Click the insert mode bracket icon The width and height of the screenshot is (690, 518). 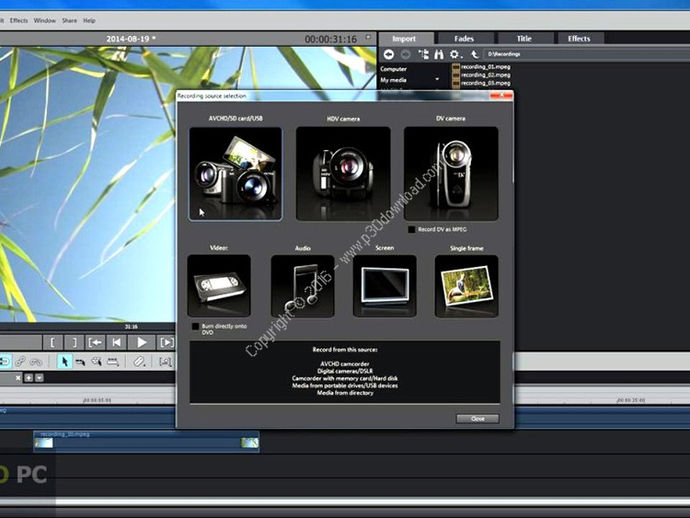click(x=165, y=362)
